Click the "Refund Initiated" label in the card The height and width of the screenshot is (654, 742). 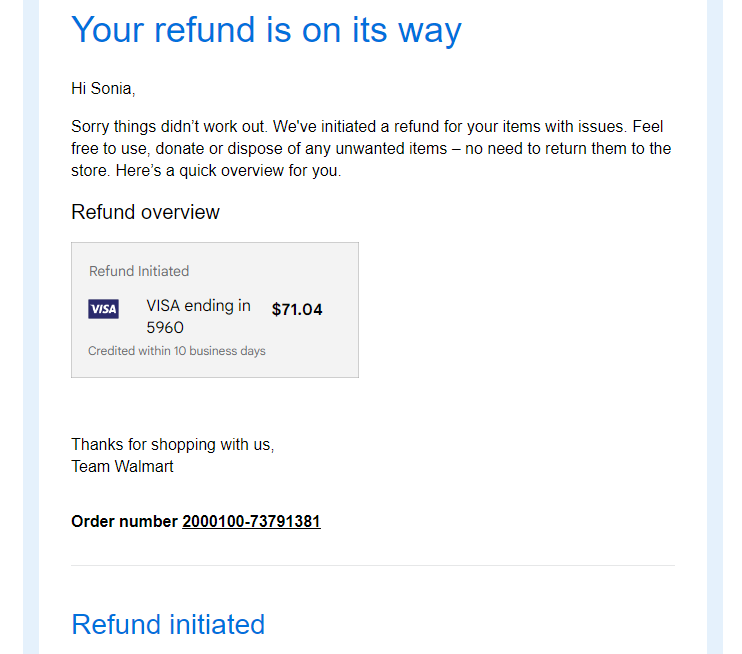coord(139,271)
